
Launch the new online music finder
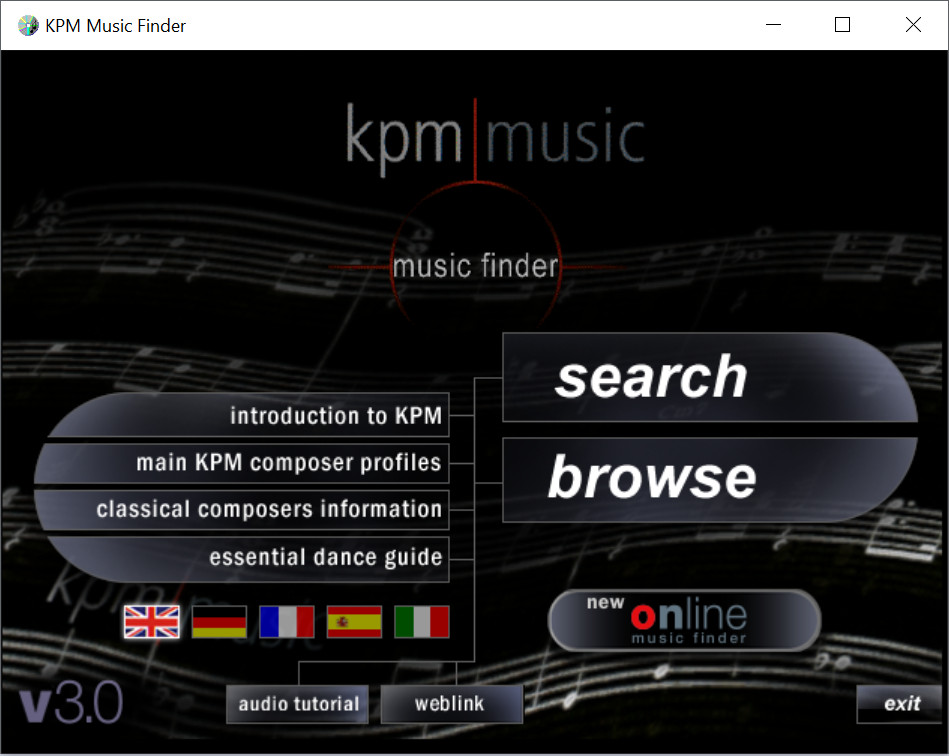click(685, 620)
